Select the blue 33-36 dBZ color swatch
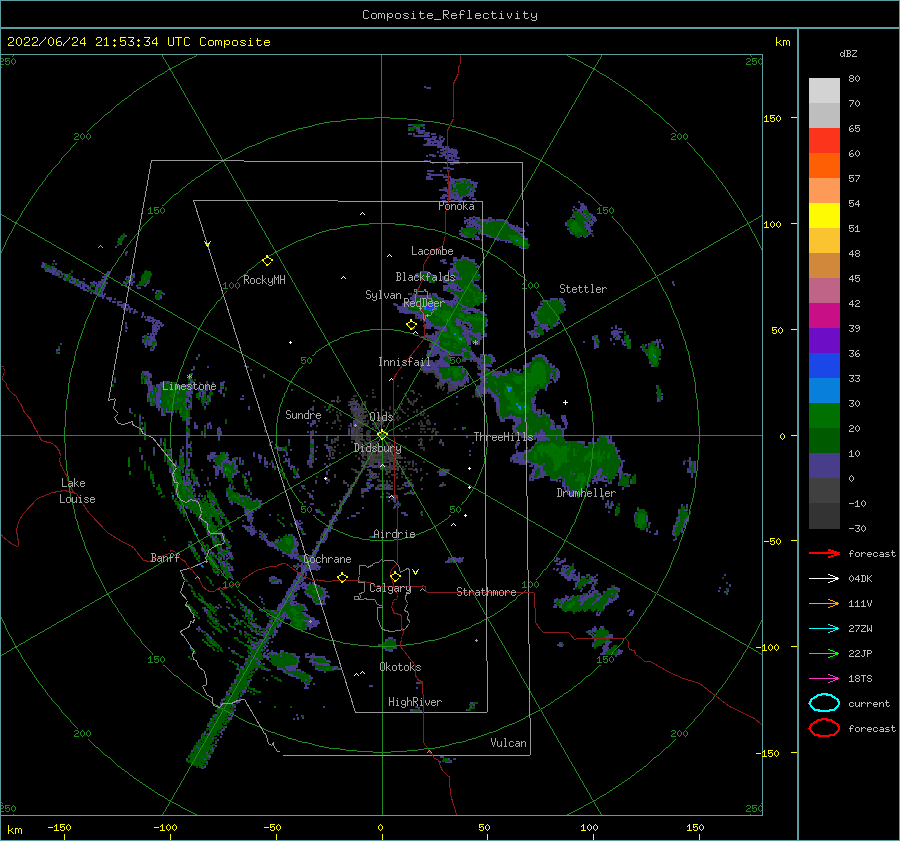 (x=824, y=366)
